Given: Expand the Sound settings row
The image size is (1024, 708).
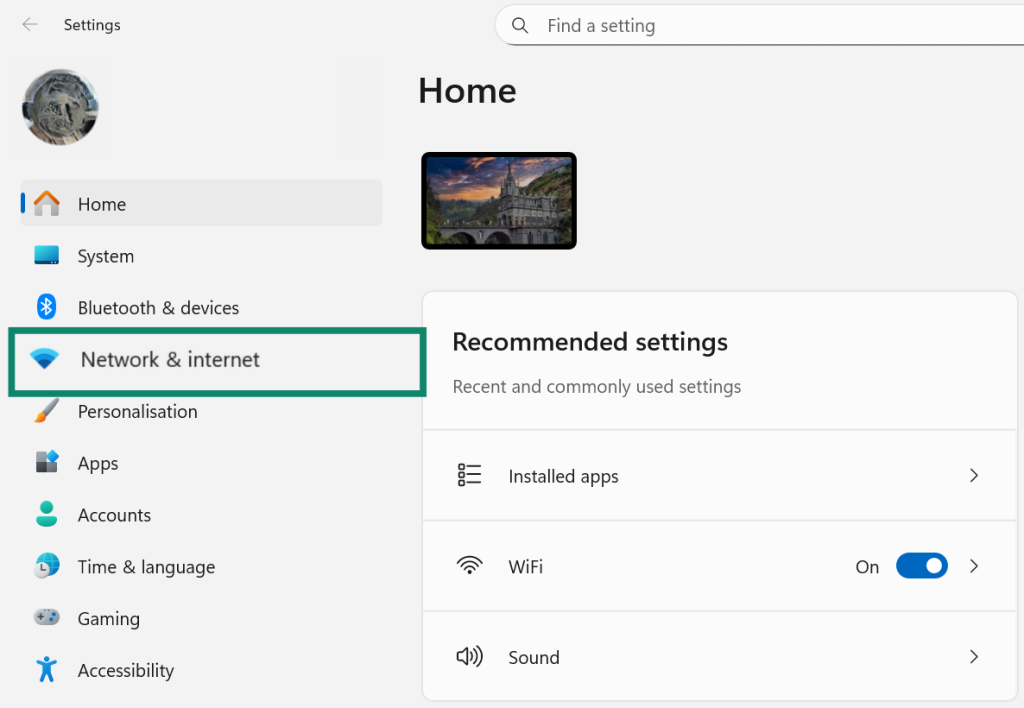Looking at the screenshot, I should (973, 657).
